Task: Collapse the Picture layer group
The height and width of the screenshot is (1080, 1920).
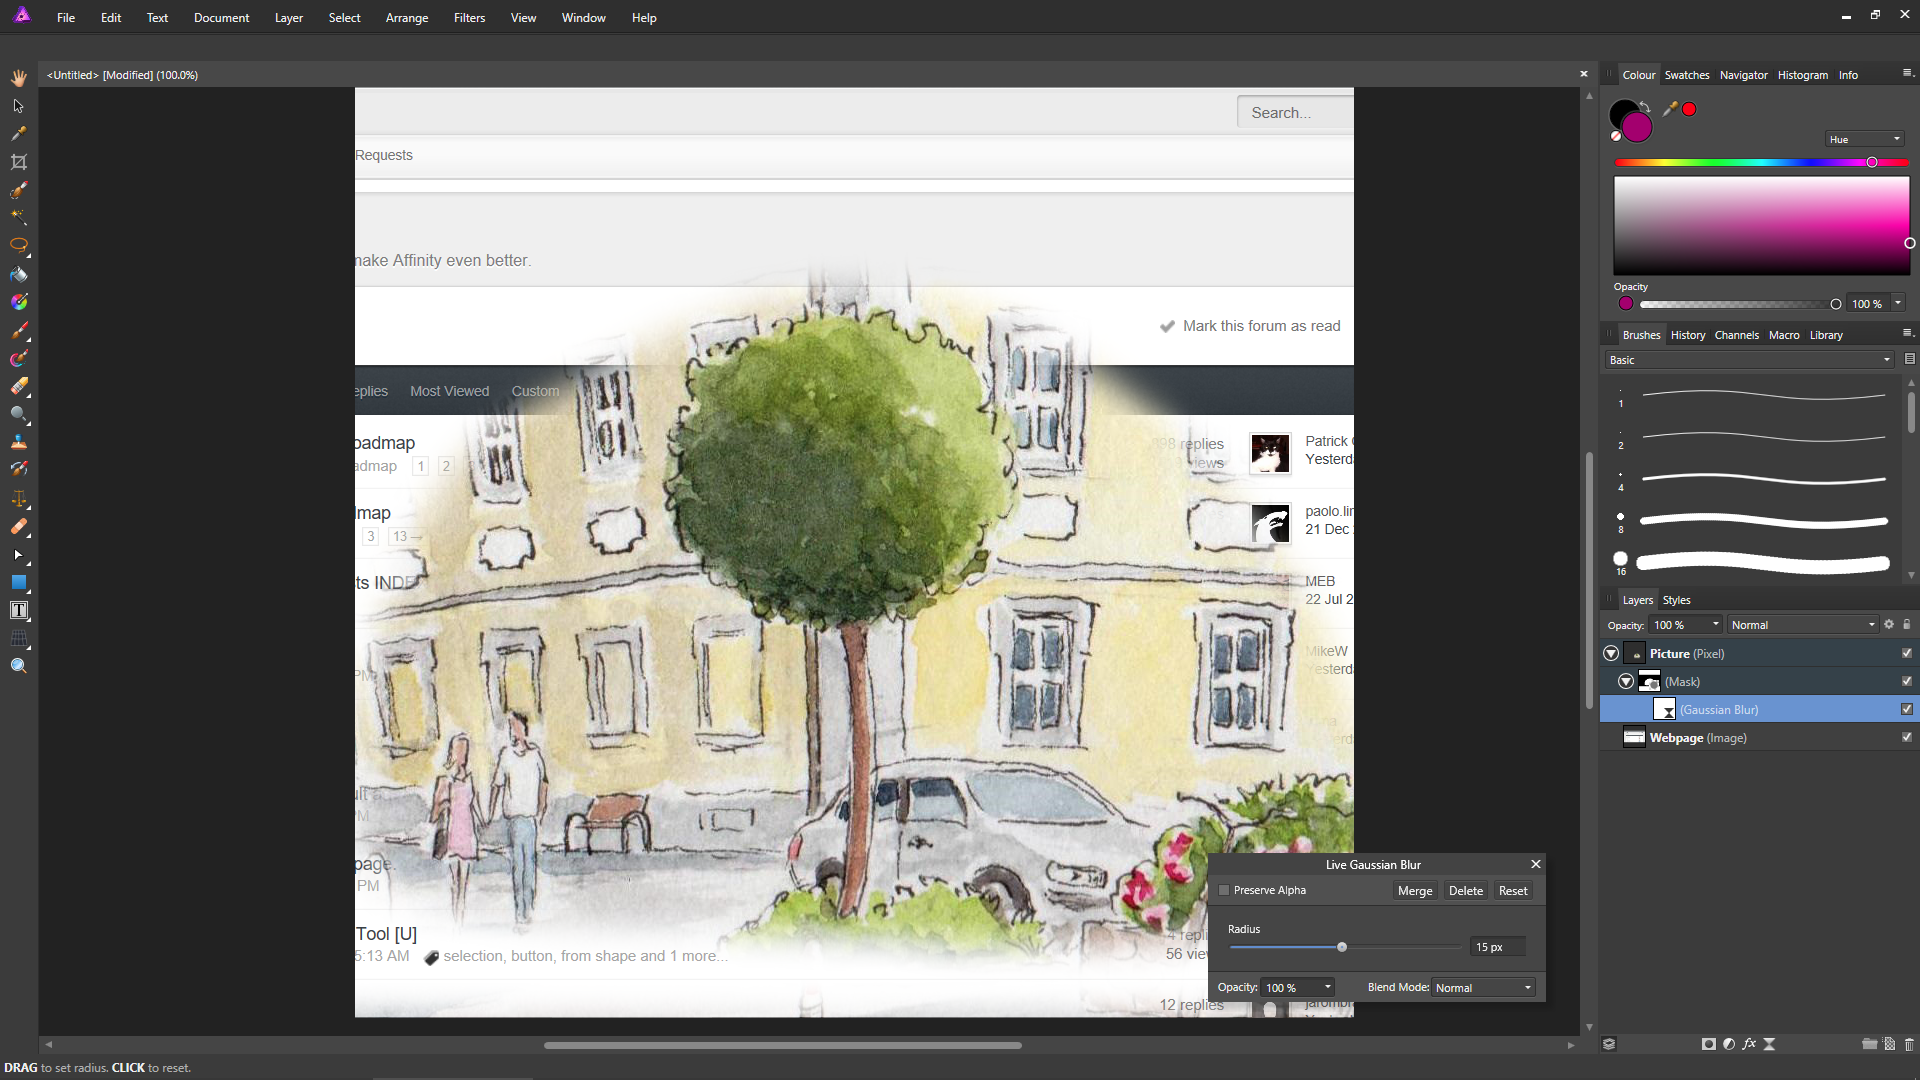Action: [x=1611, y=653]
